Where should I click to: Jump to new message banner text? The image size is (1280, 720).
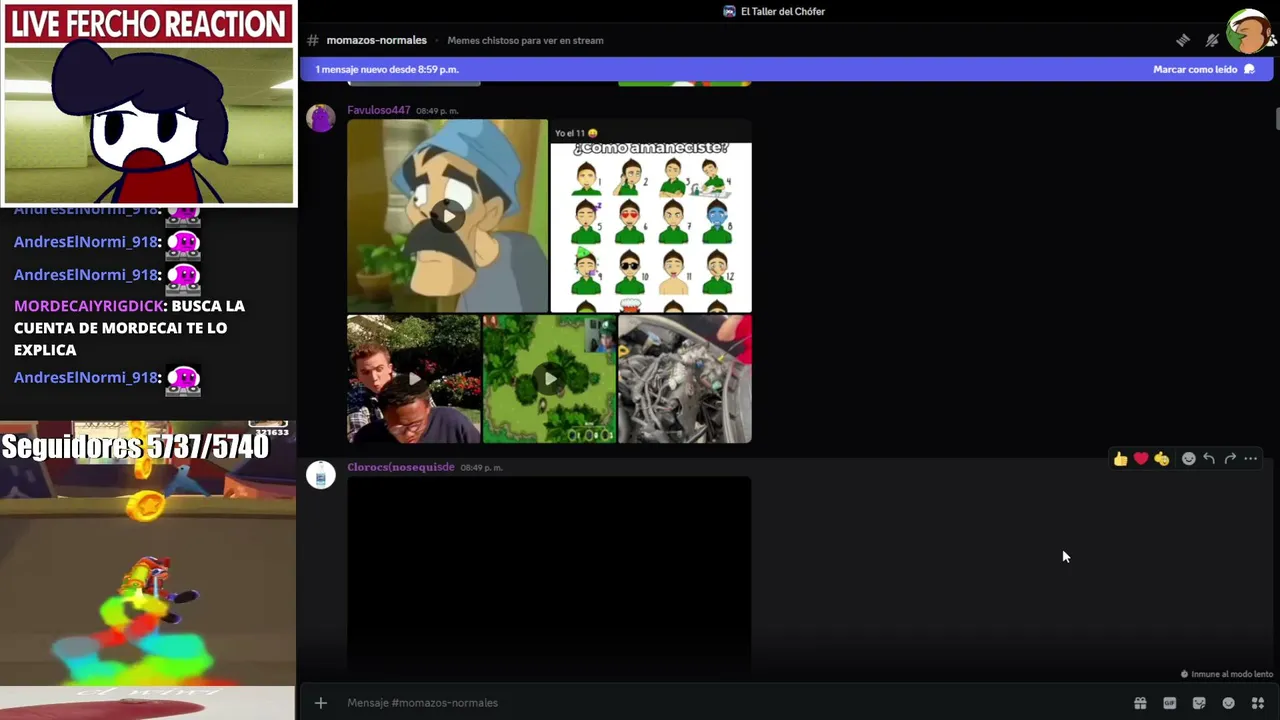coord(387,70)
